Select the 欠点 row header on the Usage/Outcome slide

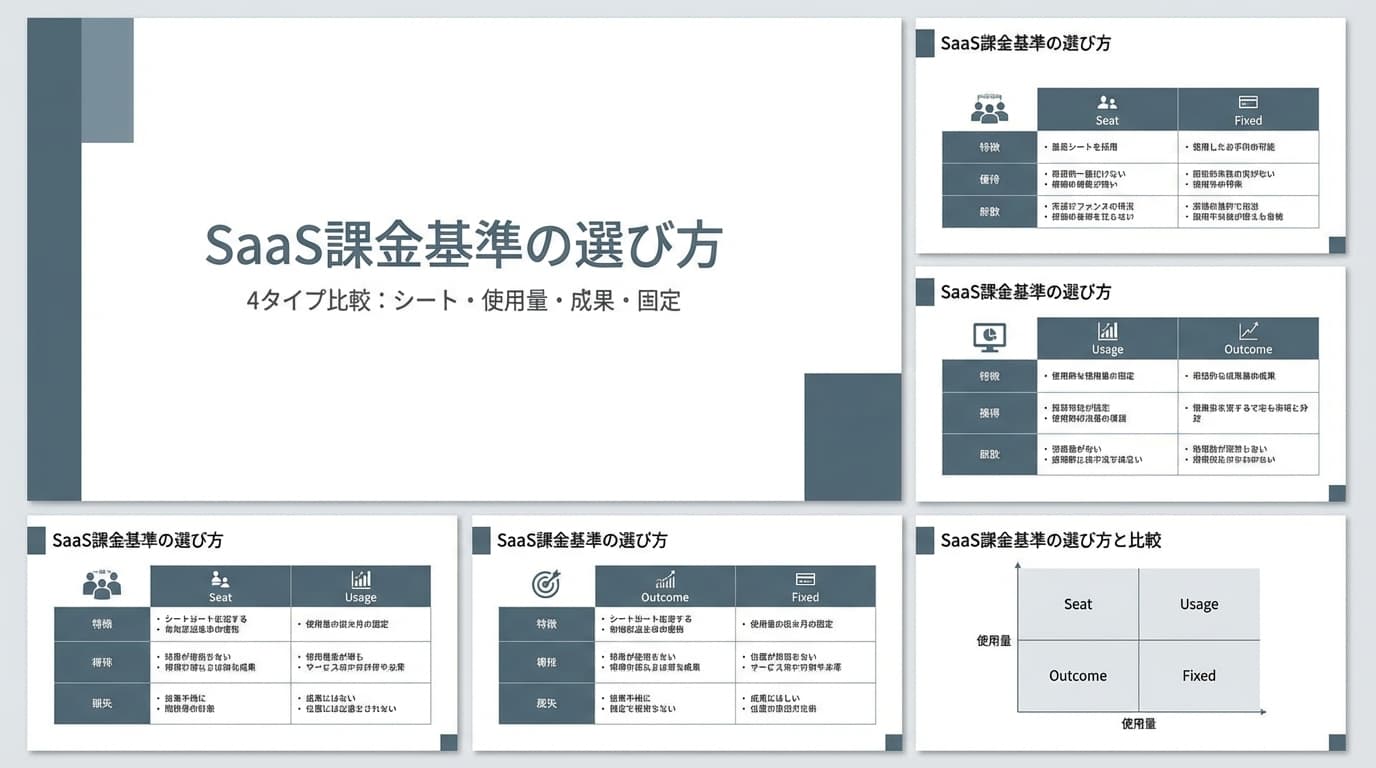pos(989,455)
